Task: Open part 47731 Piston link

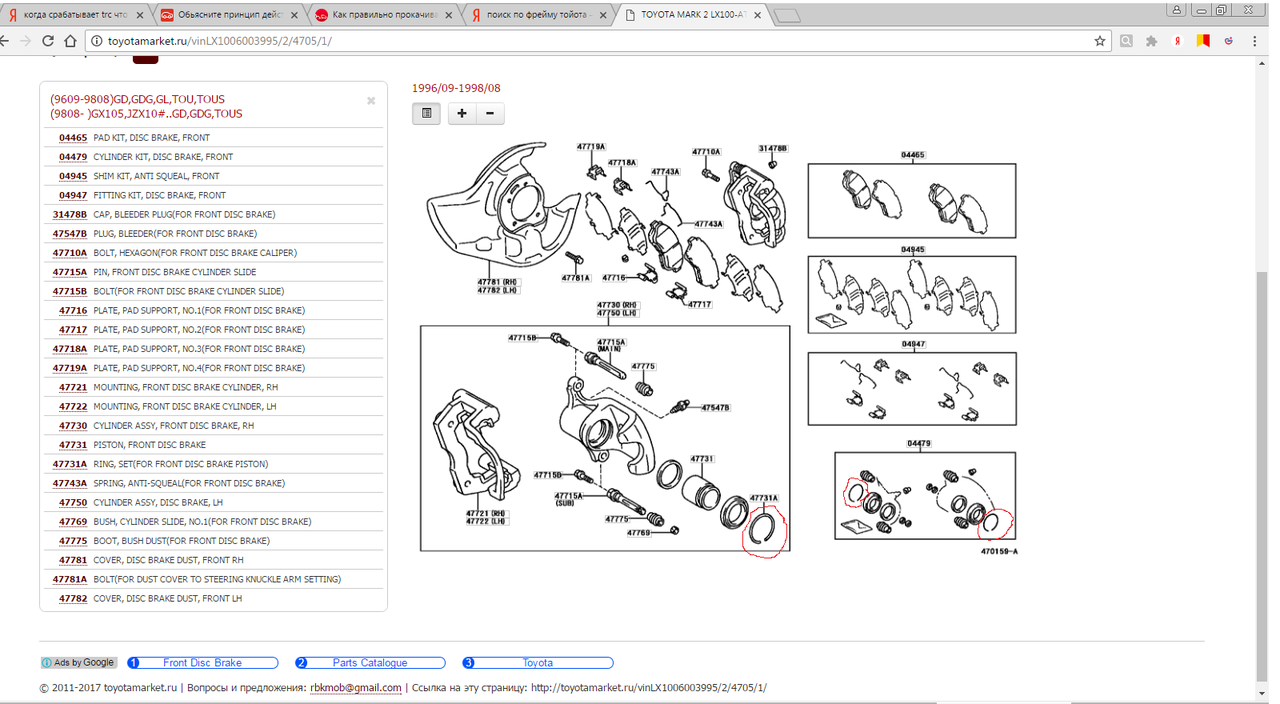Action: point(73,445)
